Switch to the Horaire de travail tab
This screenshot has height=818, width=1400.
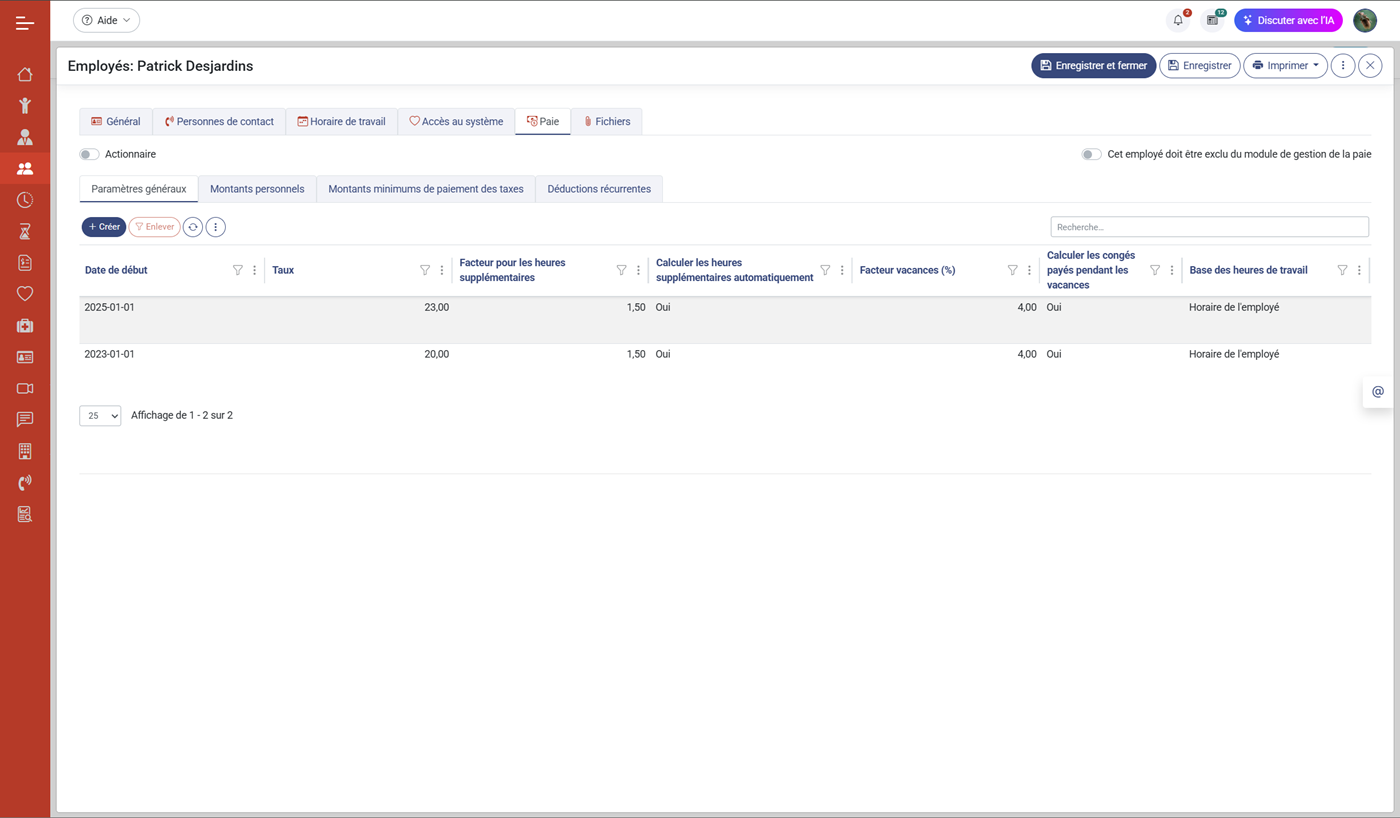tap(341, 122)
